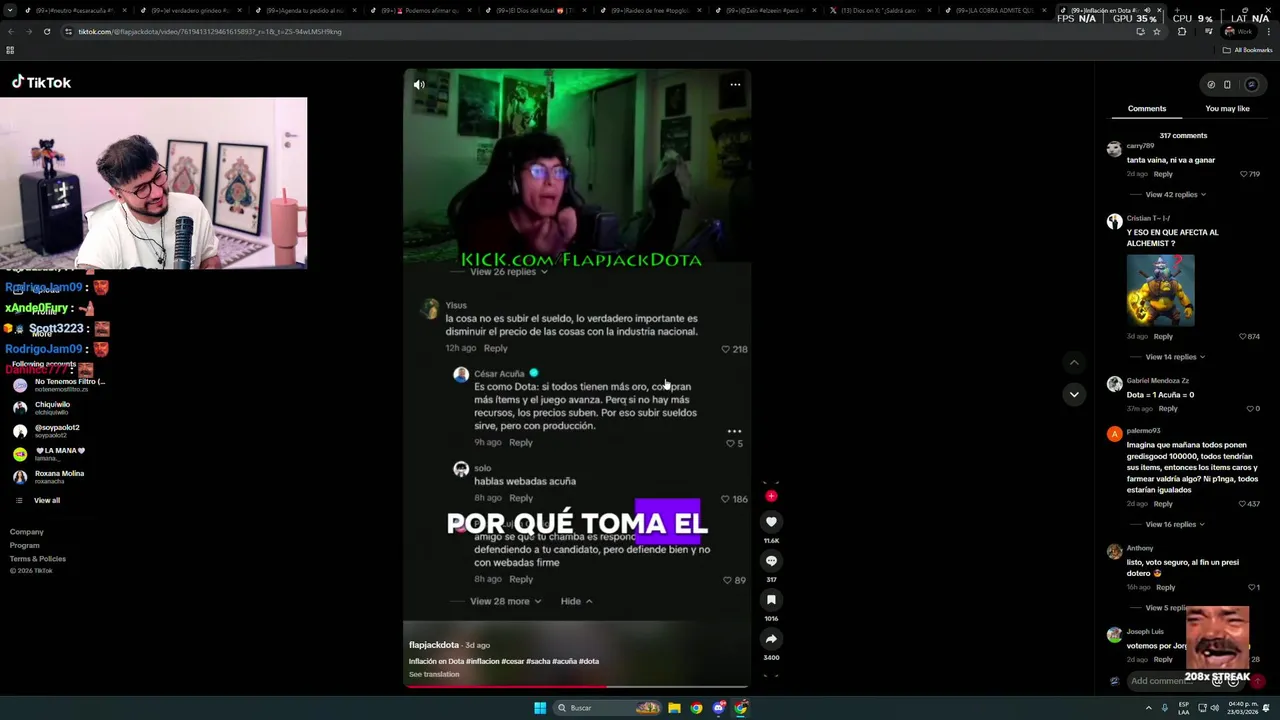
Task: Like the video with heart icon
Action: [771, 522]
